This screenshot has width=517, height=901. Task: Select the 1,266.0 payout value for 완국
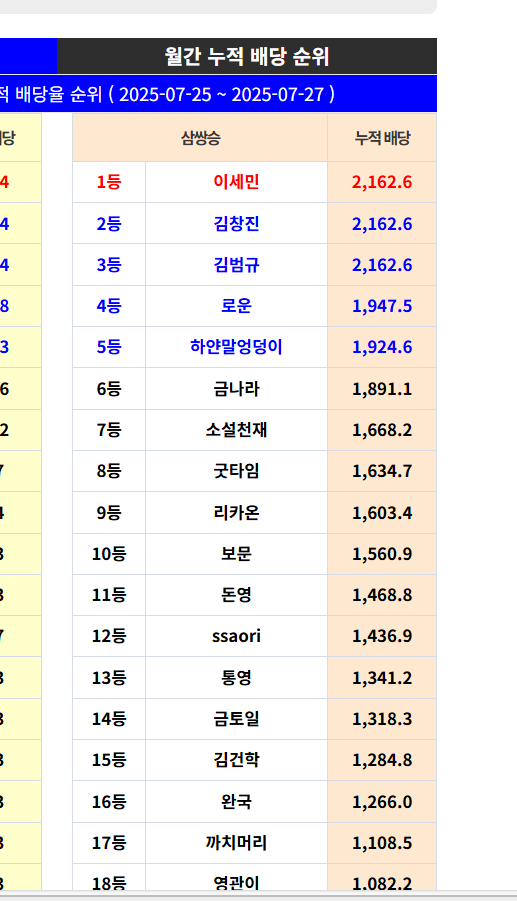pos(382,802)
